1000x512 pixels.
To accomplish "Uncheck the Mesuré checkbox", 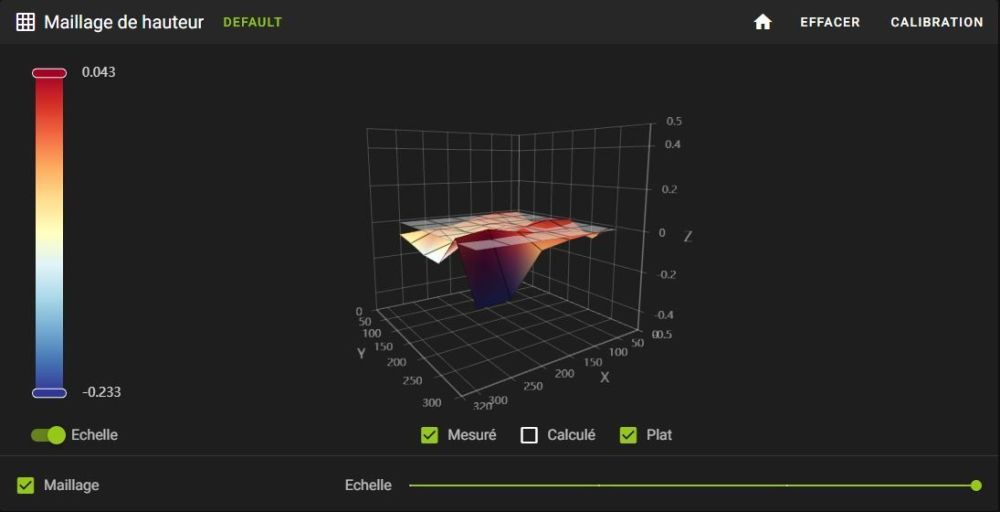I will pyautogui.click(x=430, y=435).
